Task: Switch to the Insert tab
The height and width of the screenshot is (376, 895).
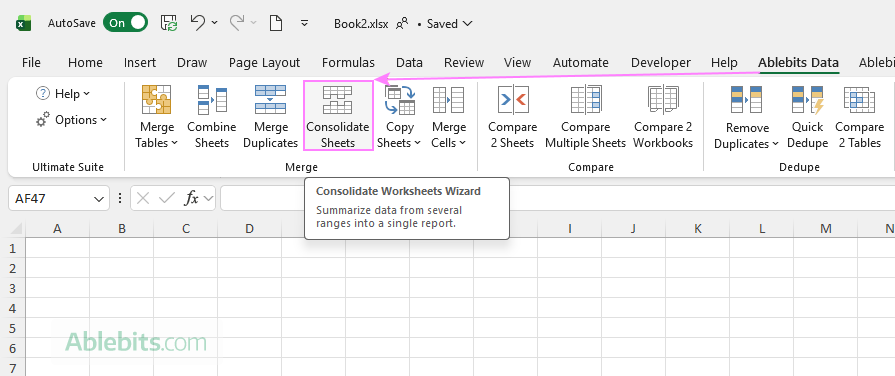Action: tap(140, 63)
